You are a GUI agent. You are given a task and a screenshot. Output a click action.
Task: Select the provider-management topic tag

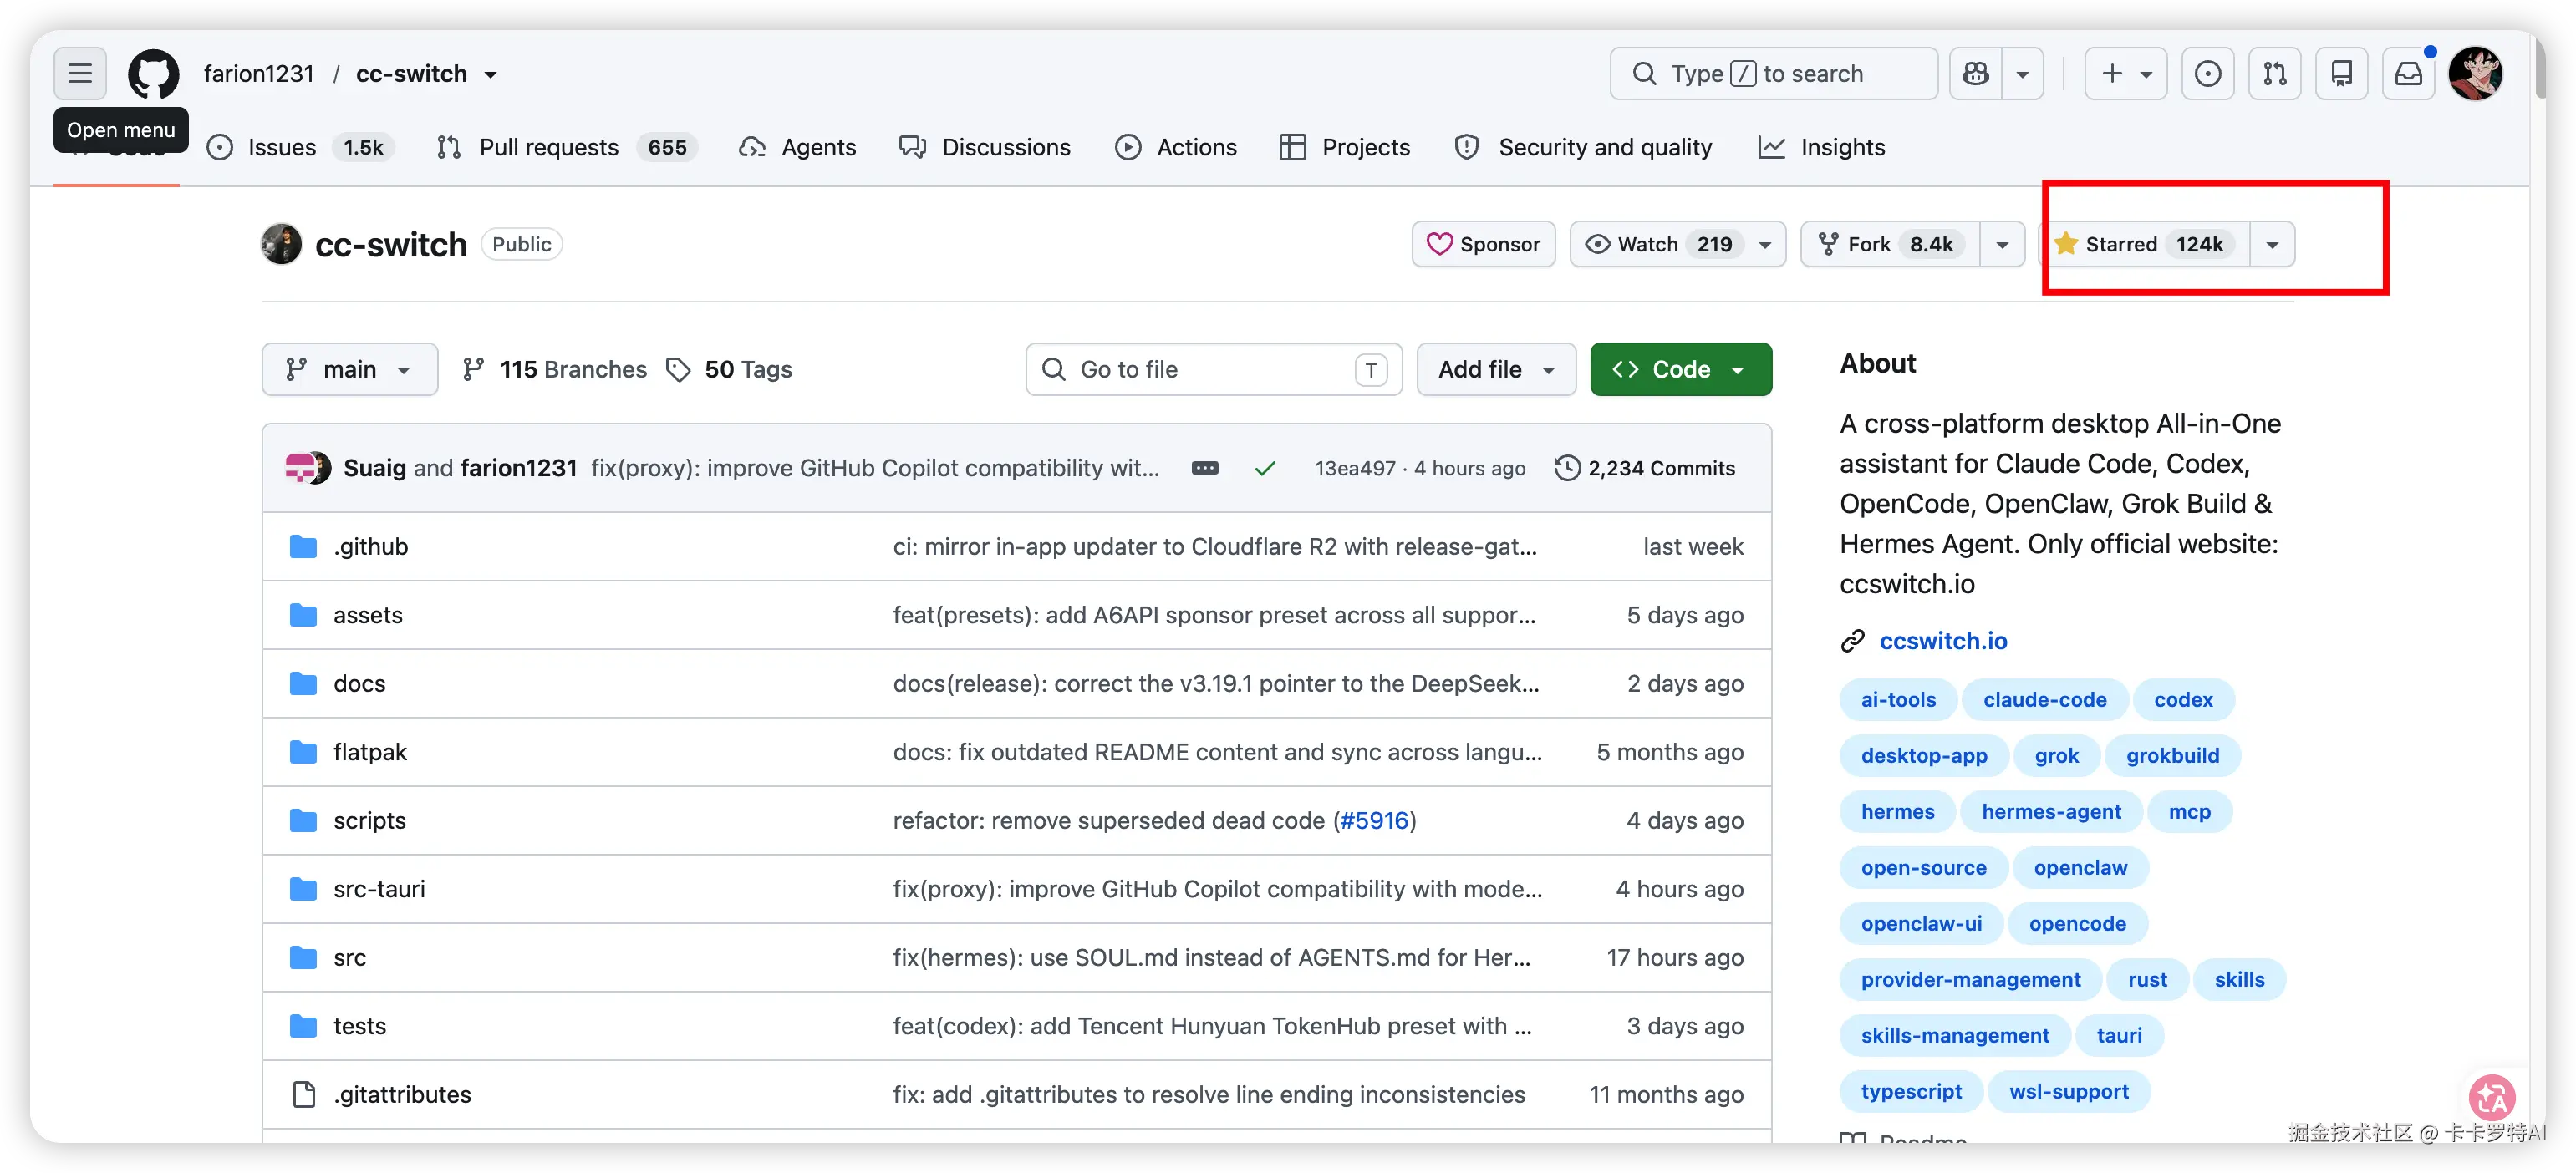point(1970,979)
